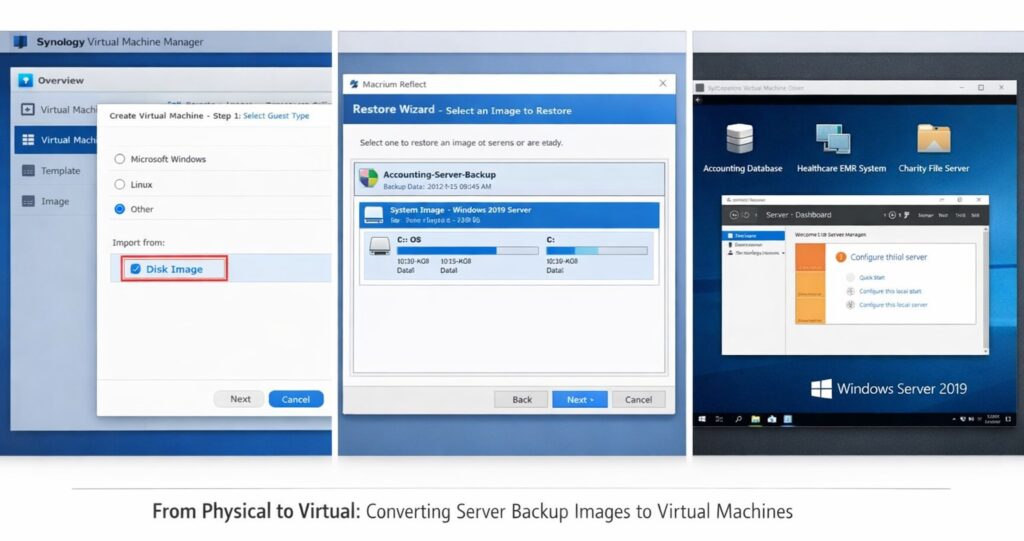Open File Explorer from the VM taskbar
Viewport: 1024px width, 541px height.
tap(755, 419)
